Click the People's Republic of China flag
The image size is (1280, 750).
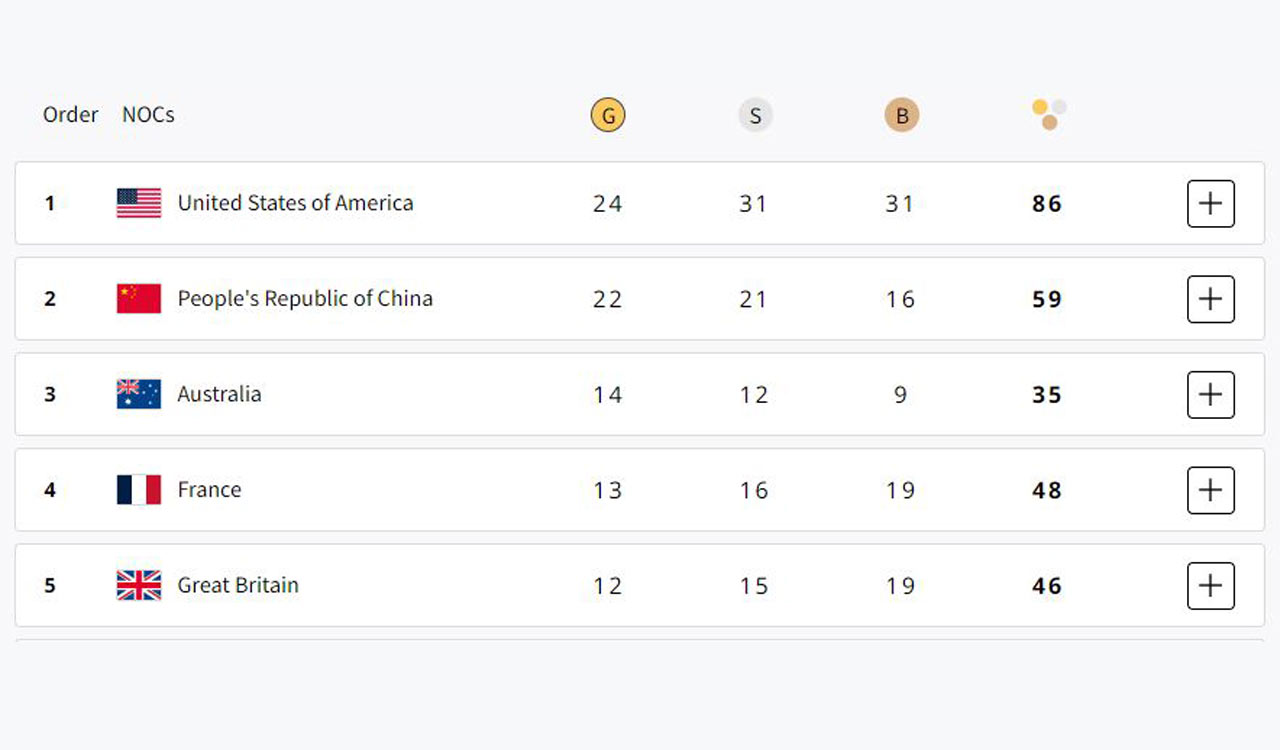(140, 298)
